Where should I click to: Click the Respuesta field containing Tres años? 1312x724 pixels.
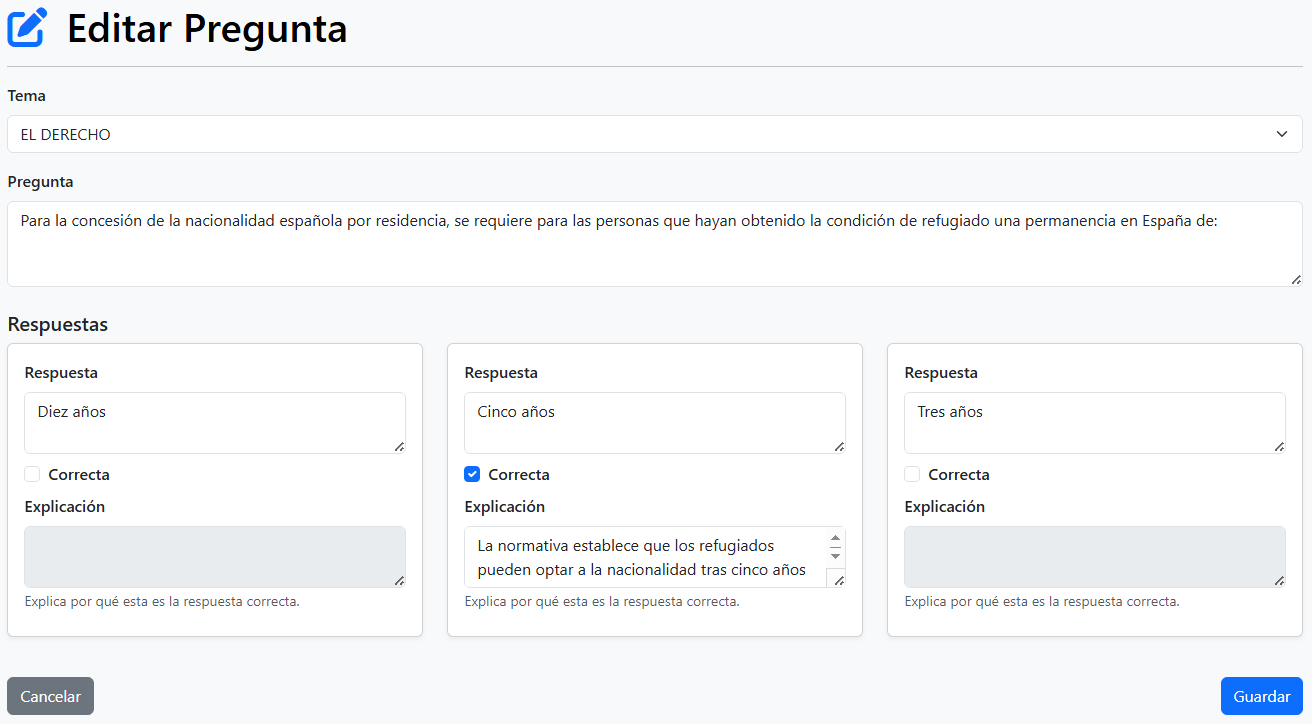coord(1094,420)
